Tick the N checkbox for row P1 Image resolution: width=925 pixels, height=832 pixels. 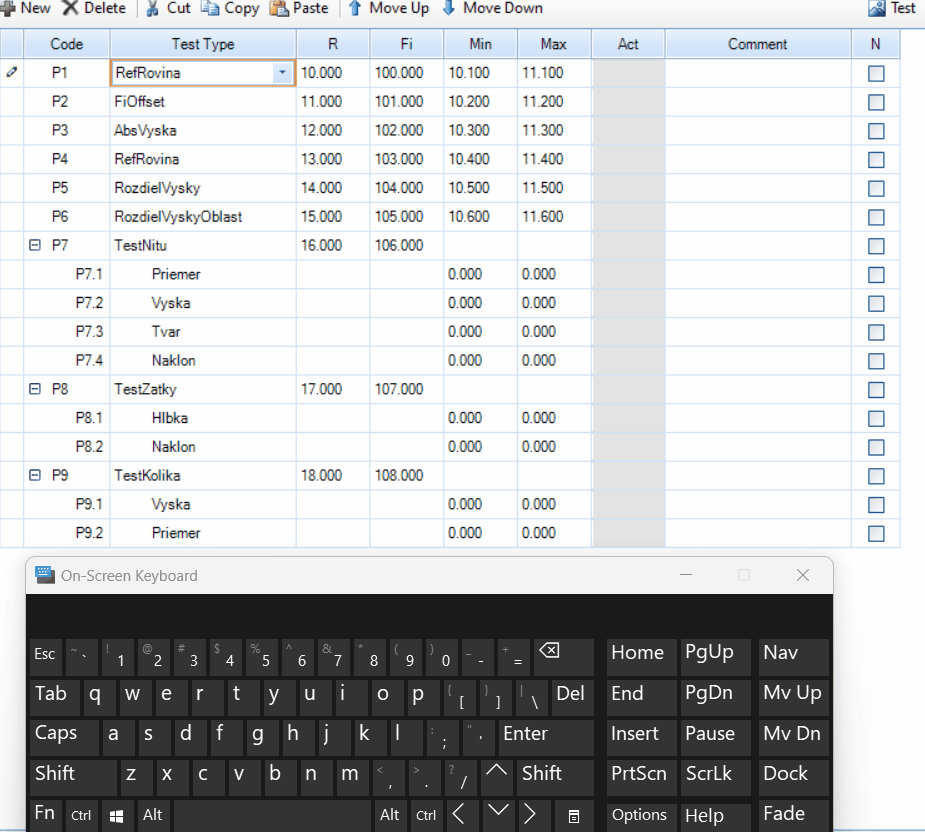pyautogui.click(x=876, y=73)
